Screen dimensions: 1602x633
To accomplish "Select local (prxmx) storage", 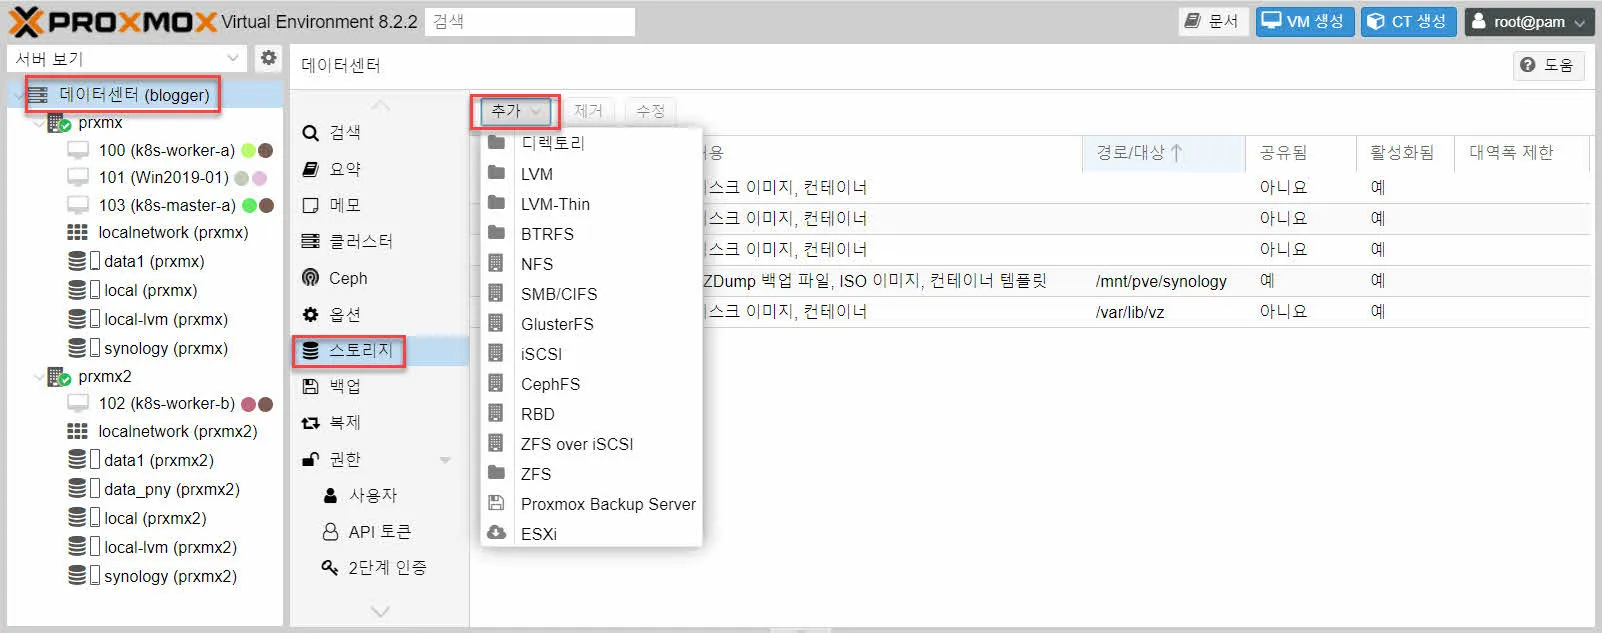I will click(x=150, y=290).
